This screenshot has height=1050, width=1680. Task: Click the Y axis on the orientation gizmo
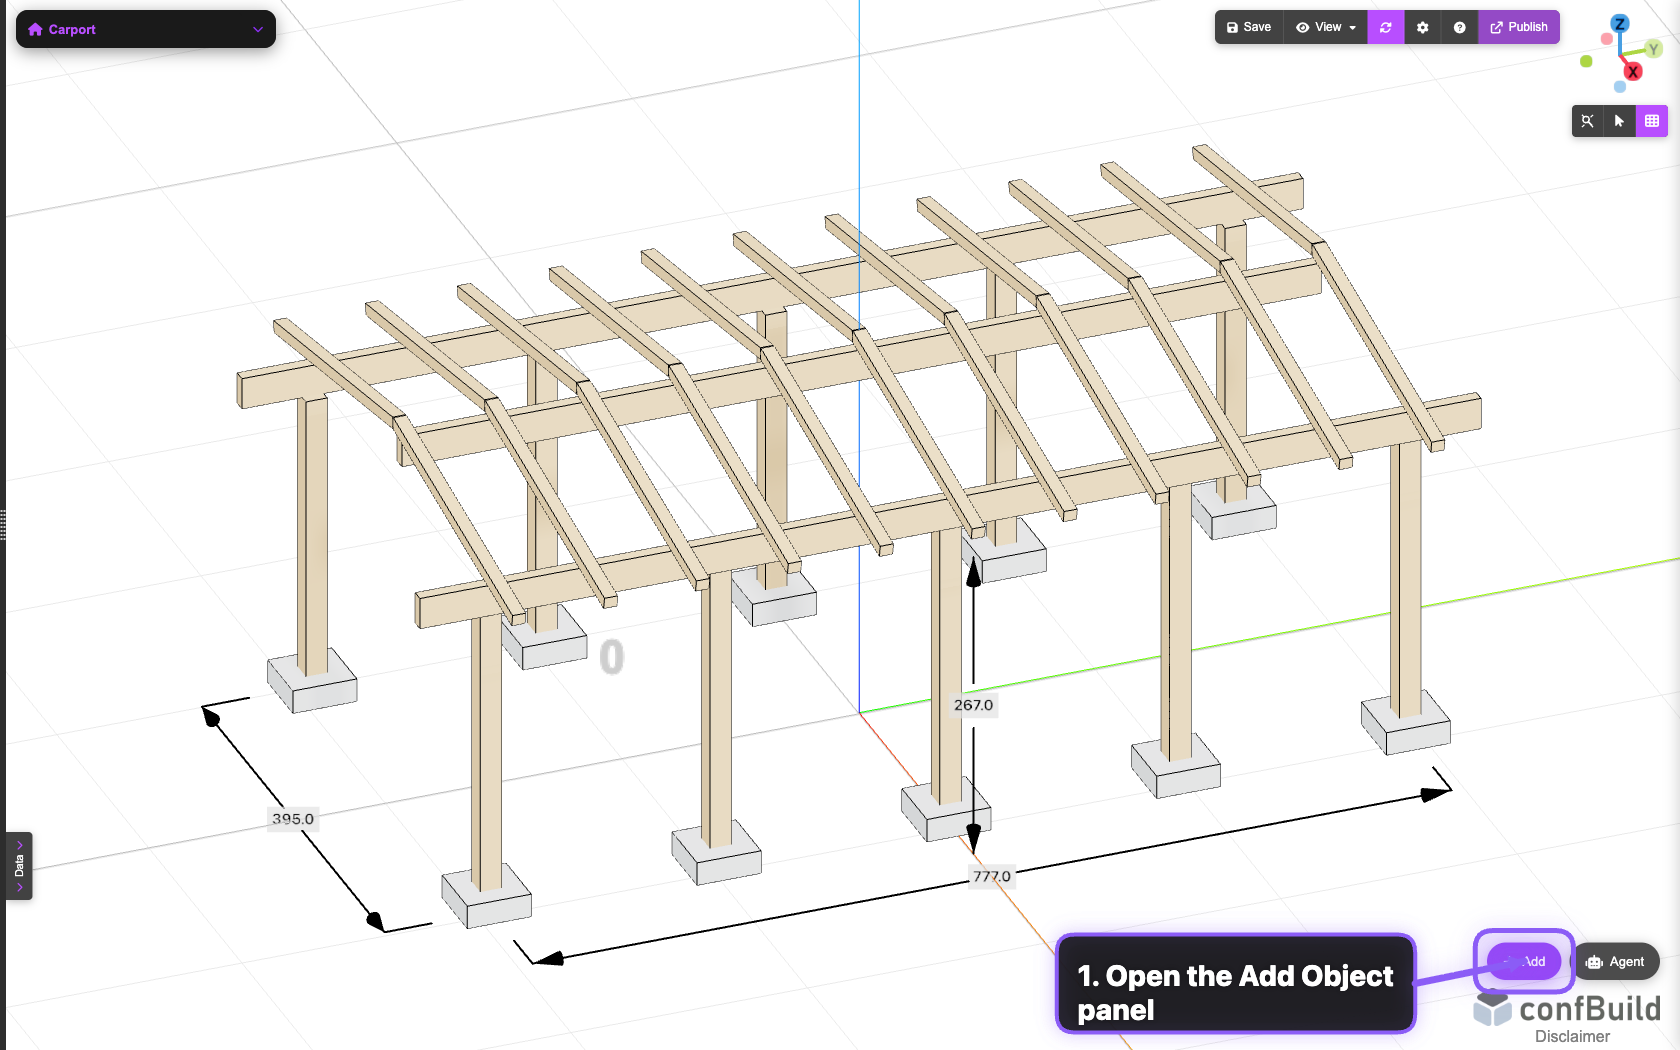pos(1654,48)
